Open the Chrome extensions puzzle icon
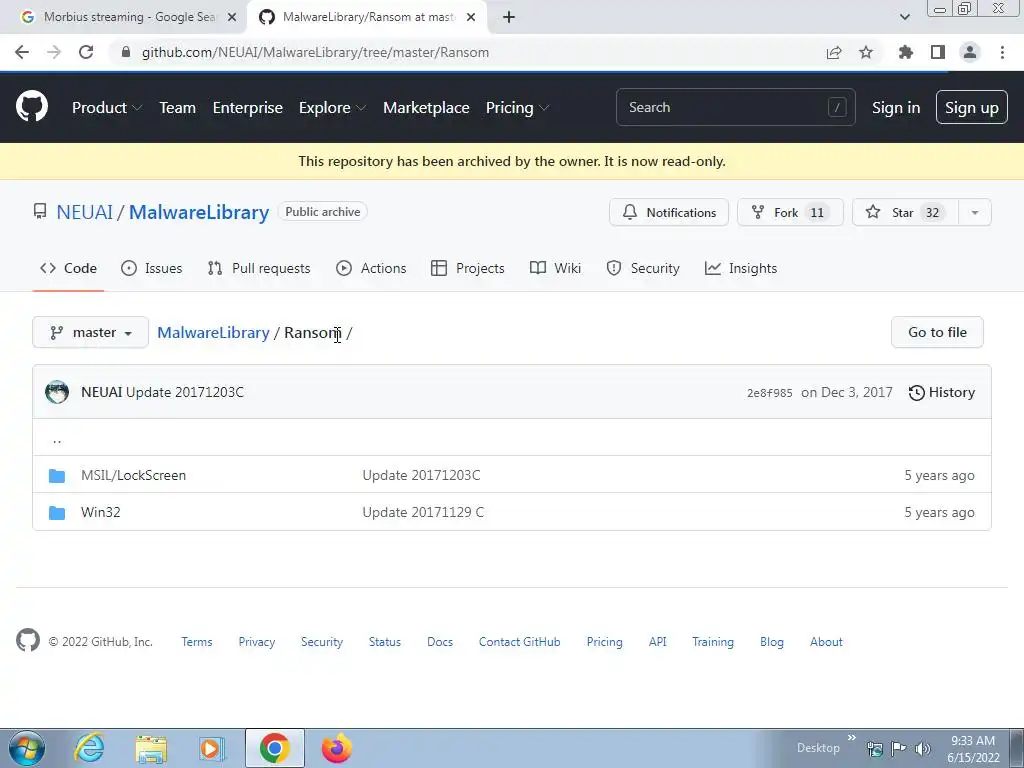Screen dimensions: 1024x768 pyautogui.click(x=905, y=52)
